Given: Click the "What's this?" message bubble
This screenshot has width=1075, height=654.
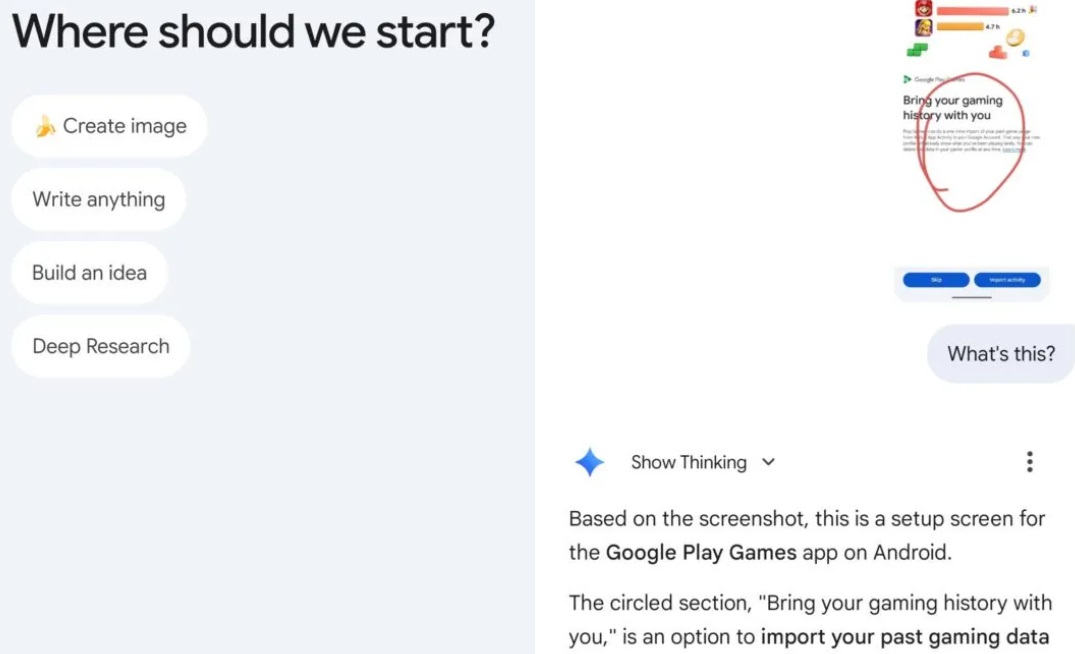Looking at the screenshot, I should [1000, 353].
